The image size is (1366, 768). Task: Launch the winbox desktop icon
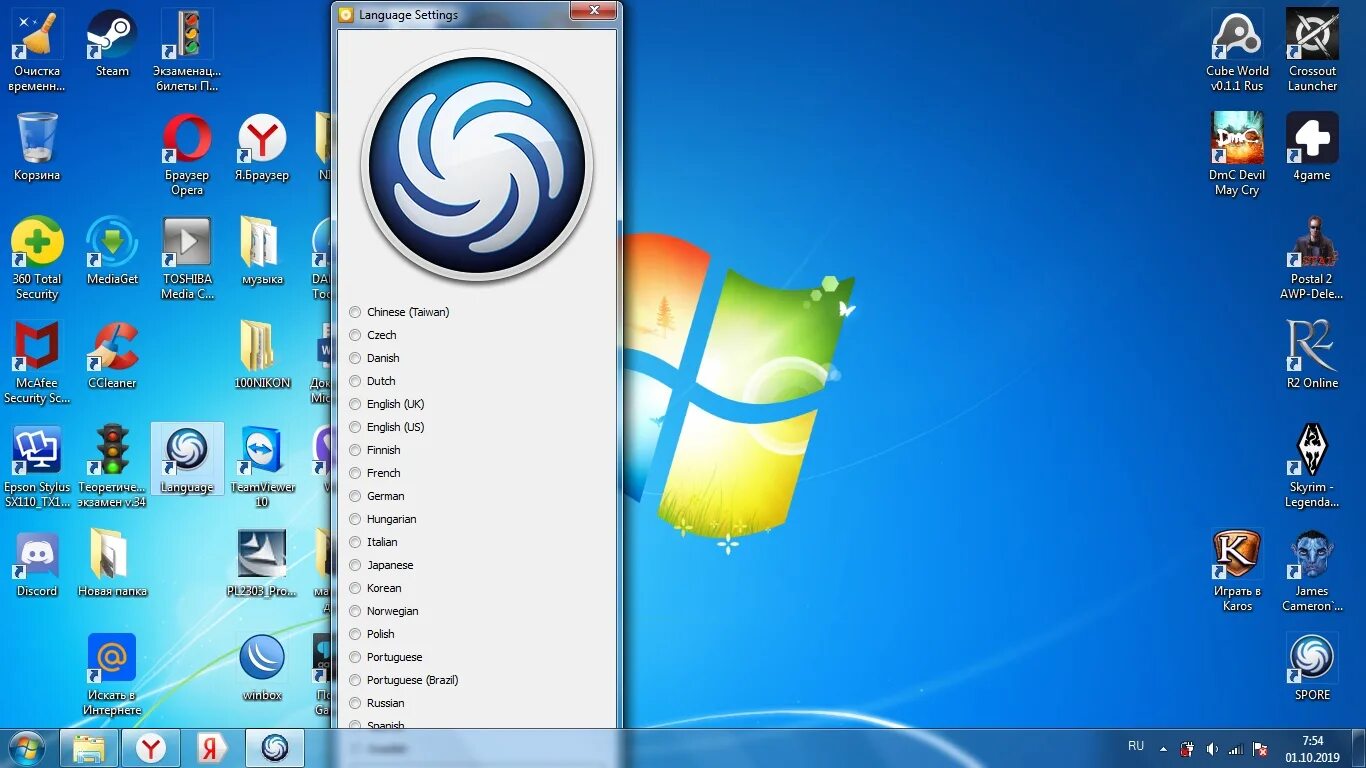262,667
